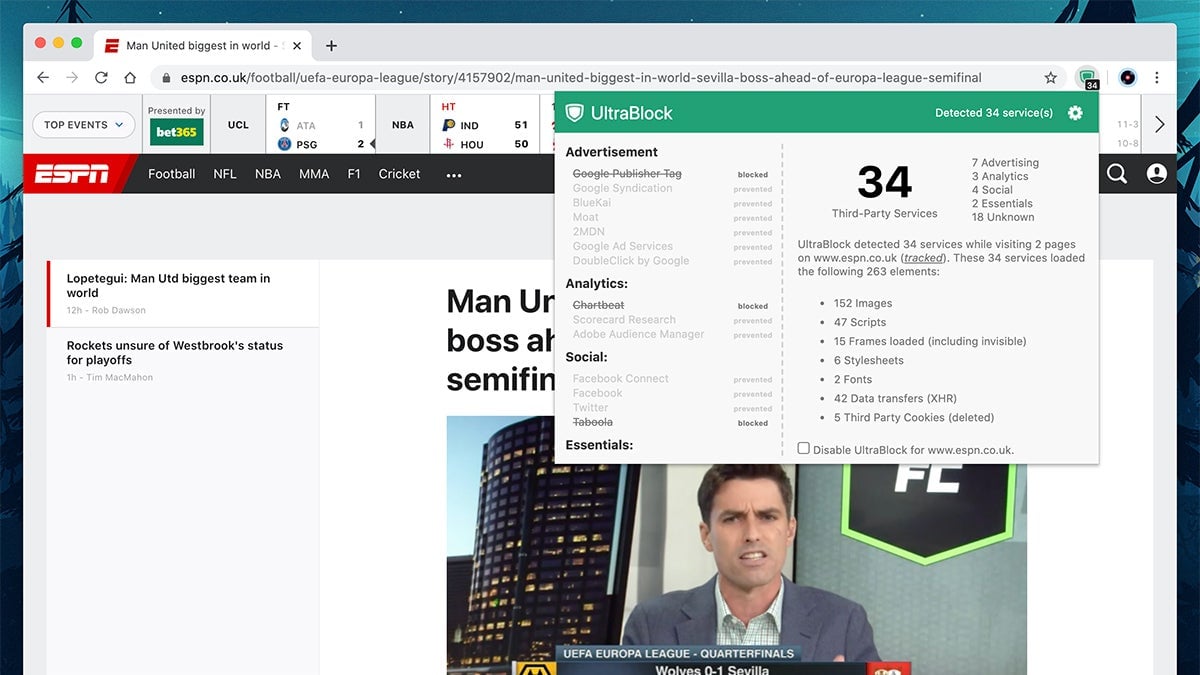1200x675 pixels.
Task: Click the right chevron to view more scores
Action: click(x=1159, y=124)
